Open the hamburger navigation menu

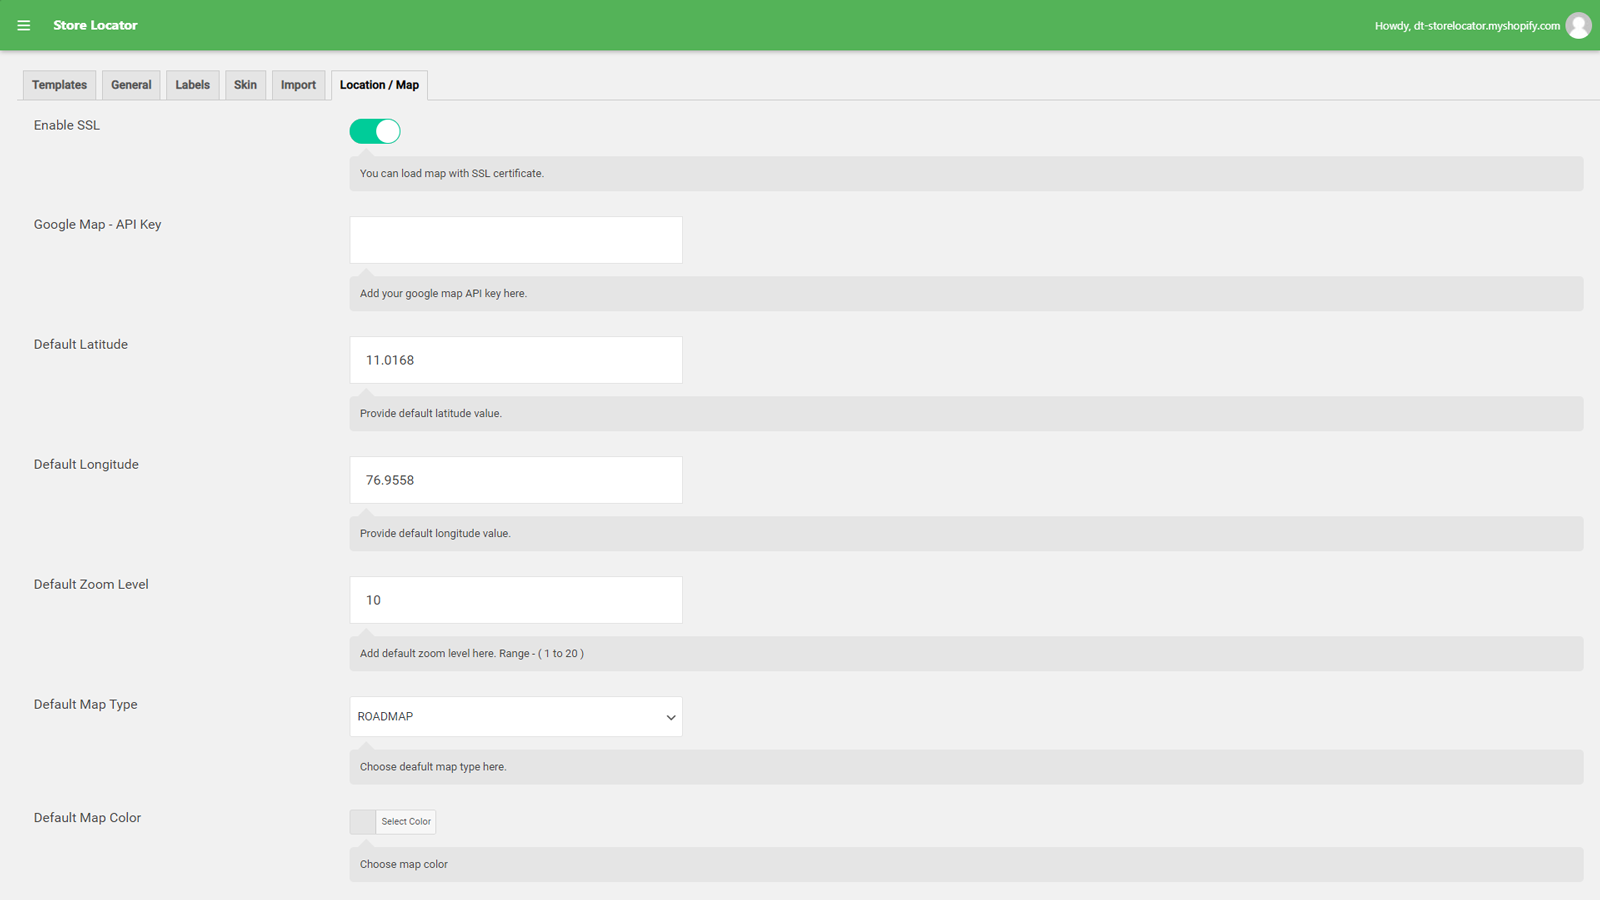pos(23,25)
